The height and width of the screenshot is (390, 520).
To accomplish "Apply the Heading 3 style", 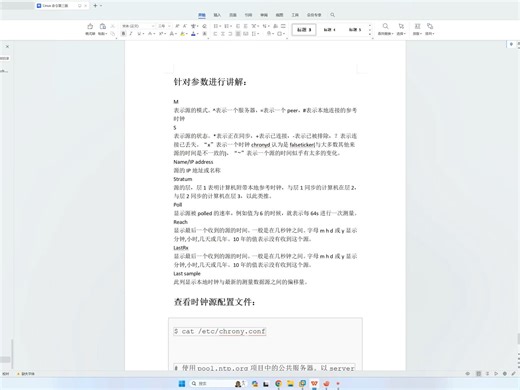I will [x=304, y=30].
